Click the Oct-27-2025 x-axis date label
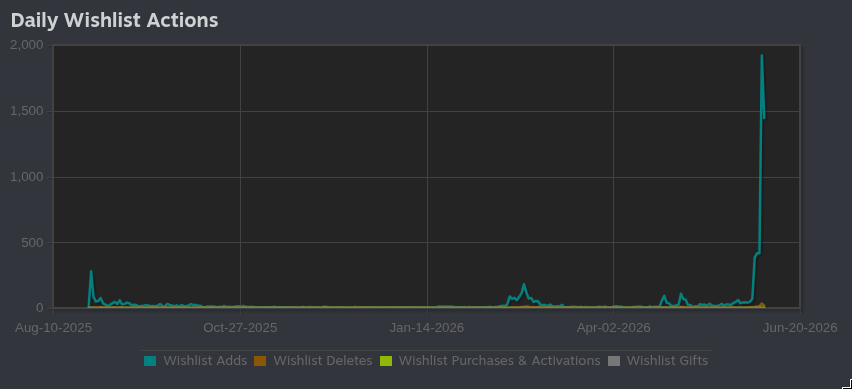Screen dimensions: 852x389 pos(240,328)
